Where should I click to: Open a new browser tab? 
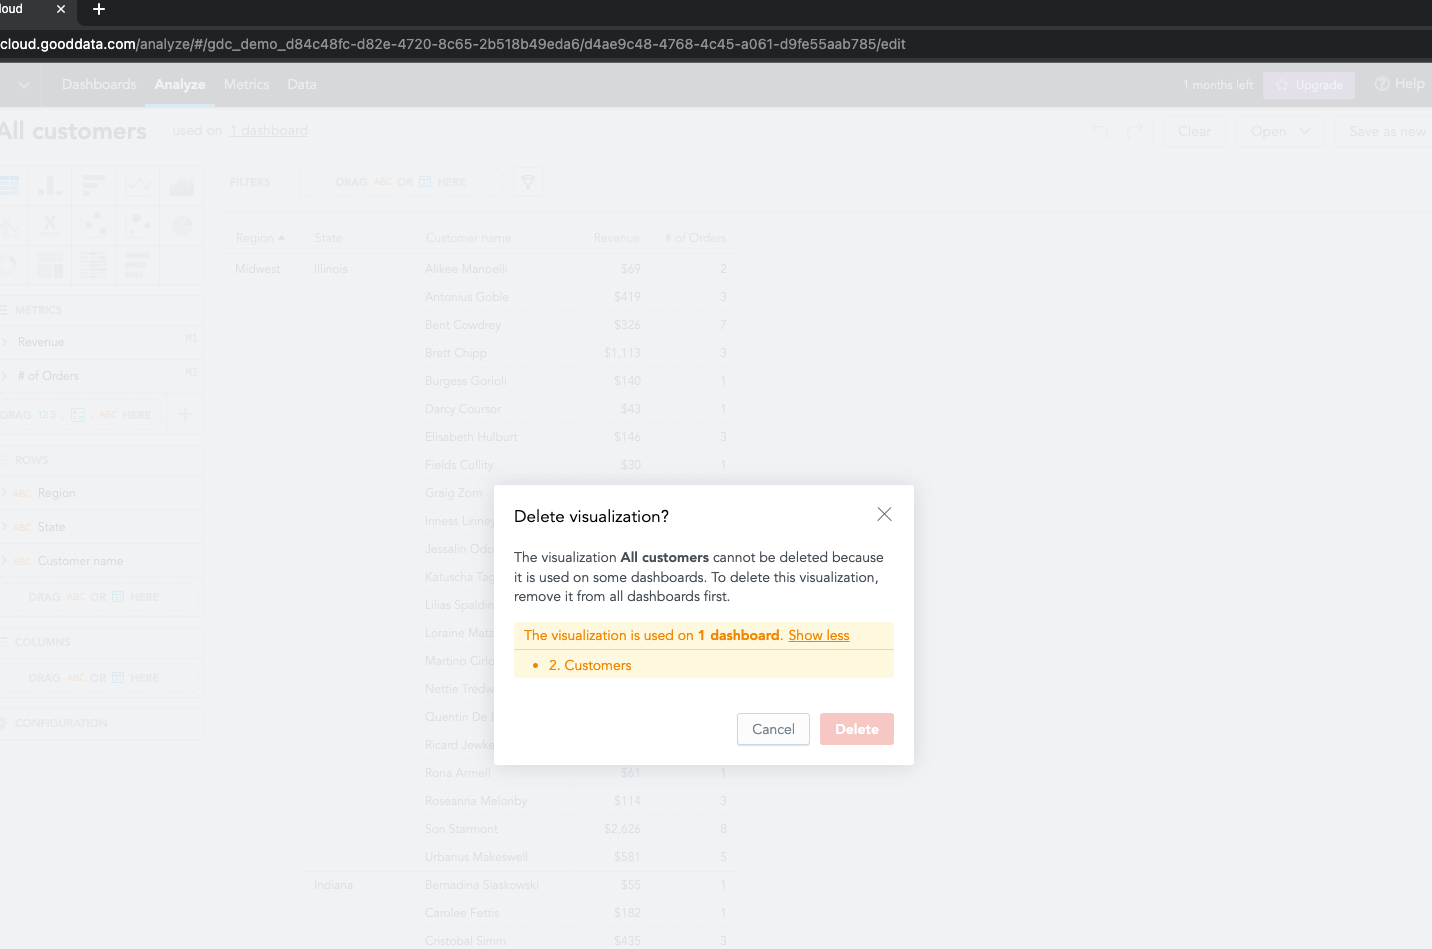tap(99, 9)
